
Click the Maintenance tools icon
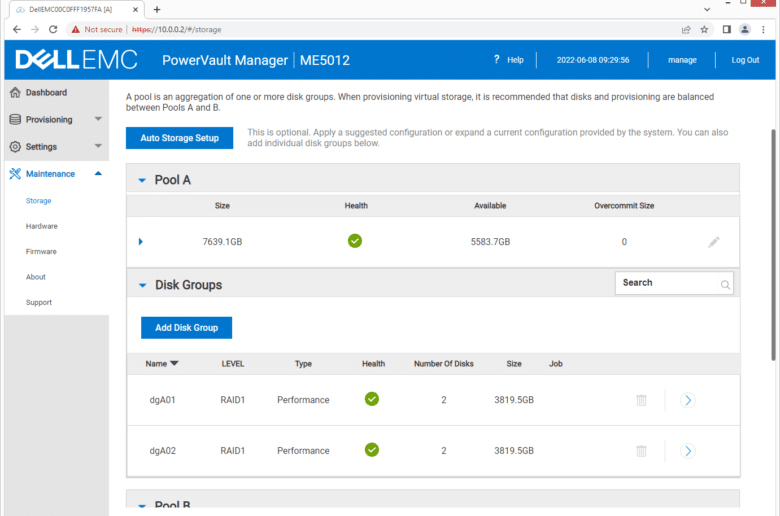(15, 174)
